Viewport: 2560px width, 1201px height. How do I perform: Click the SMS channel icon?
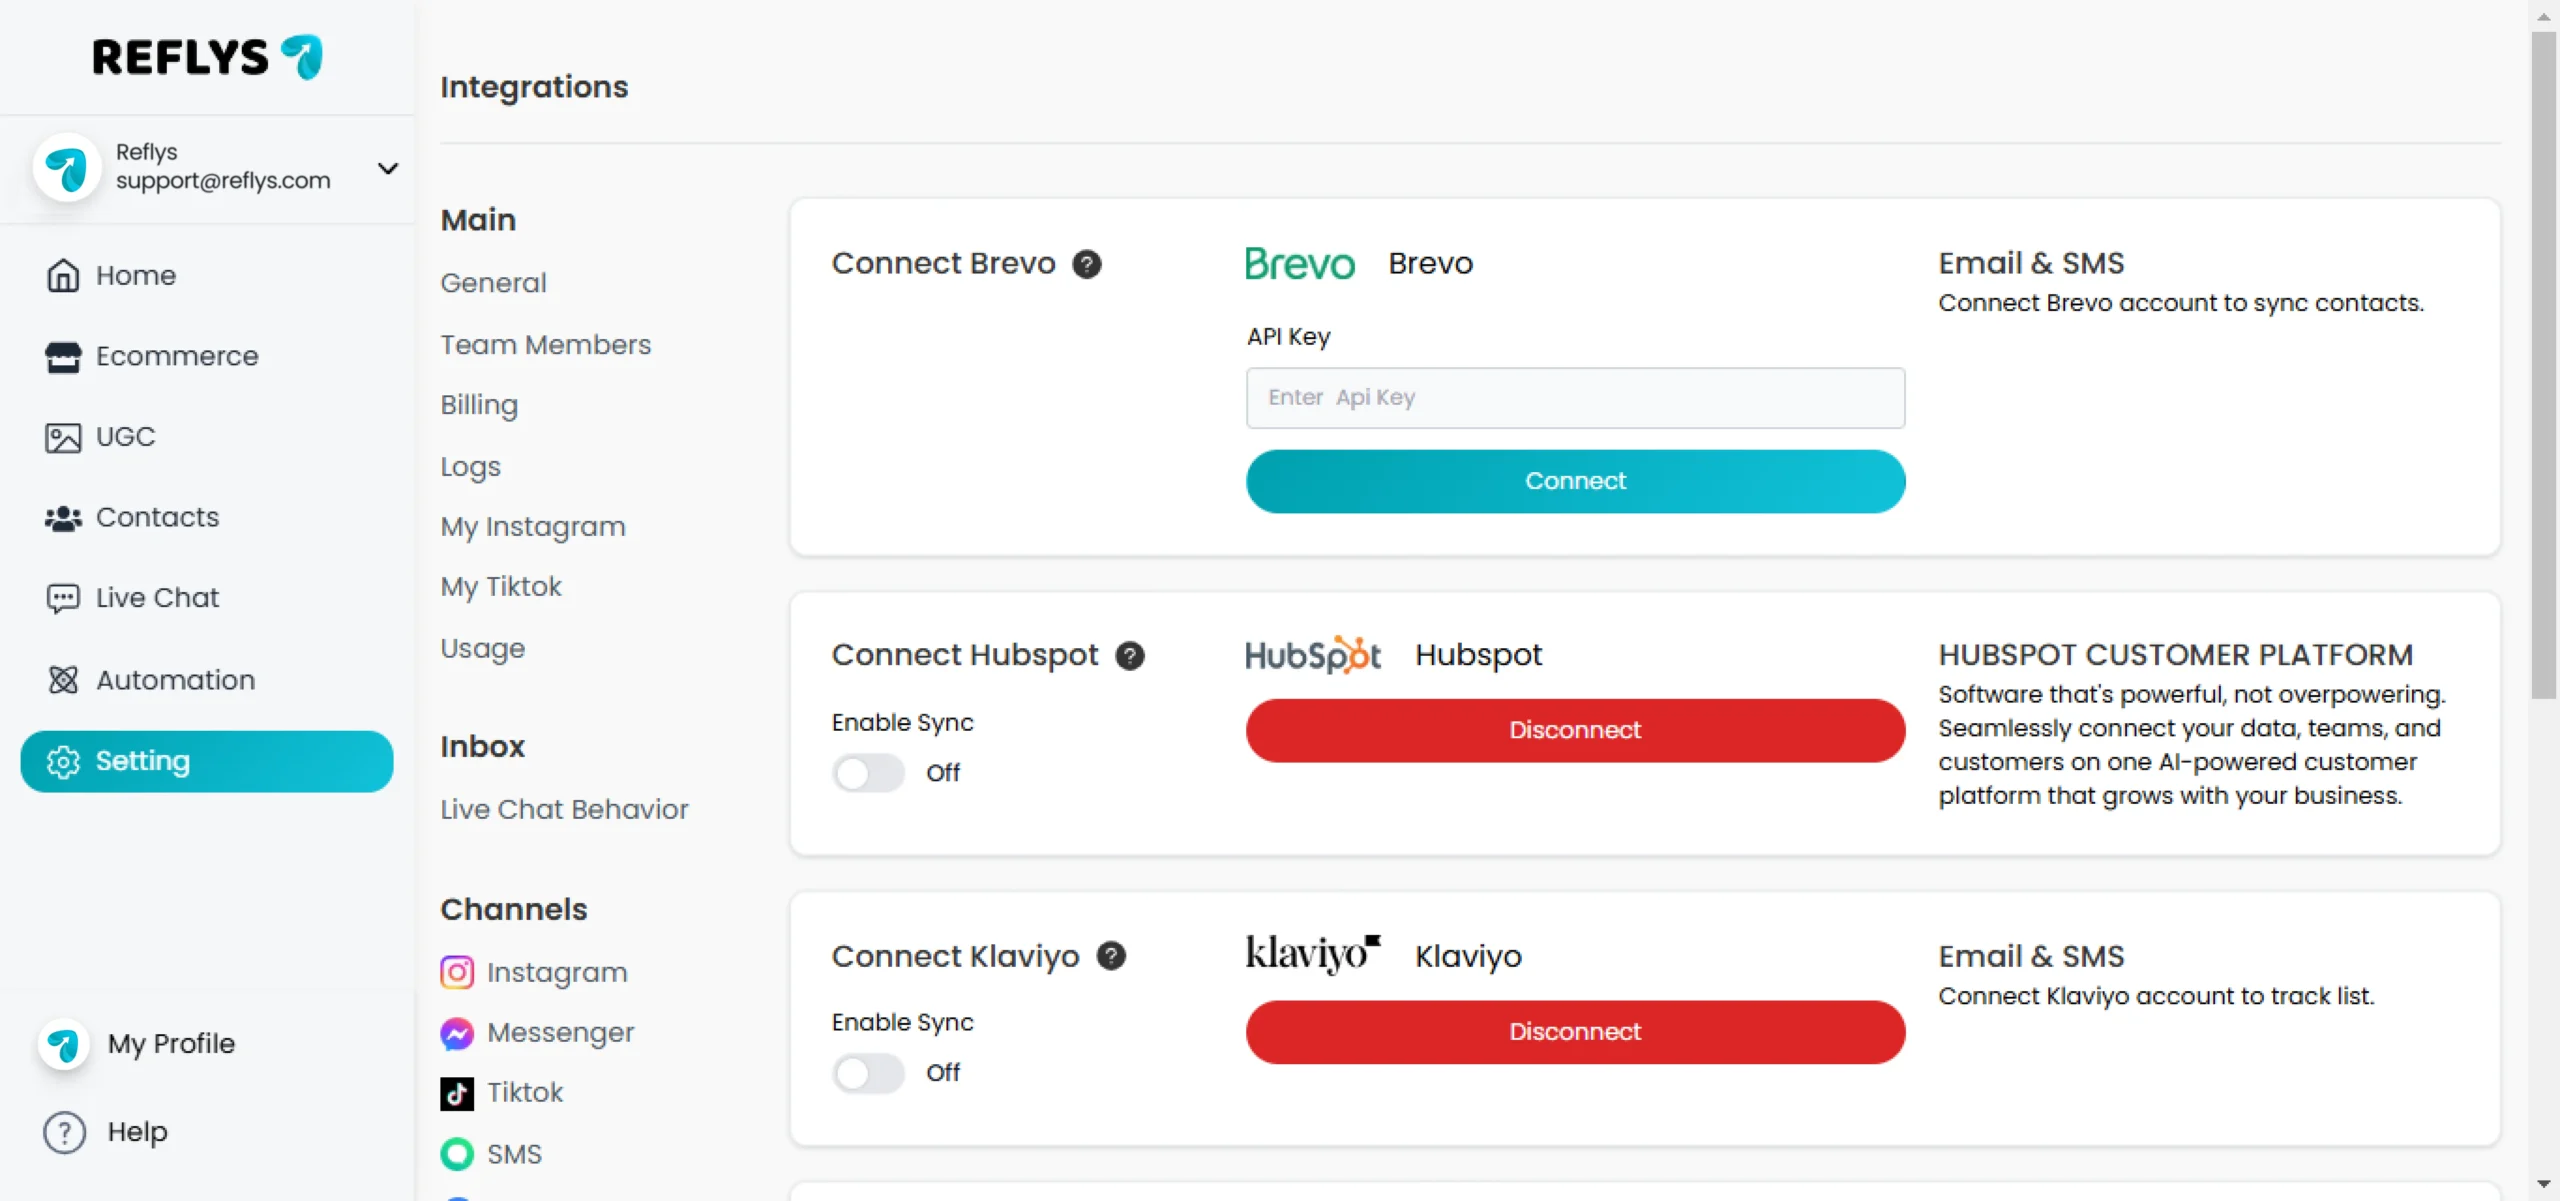pos(457,1154)
